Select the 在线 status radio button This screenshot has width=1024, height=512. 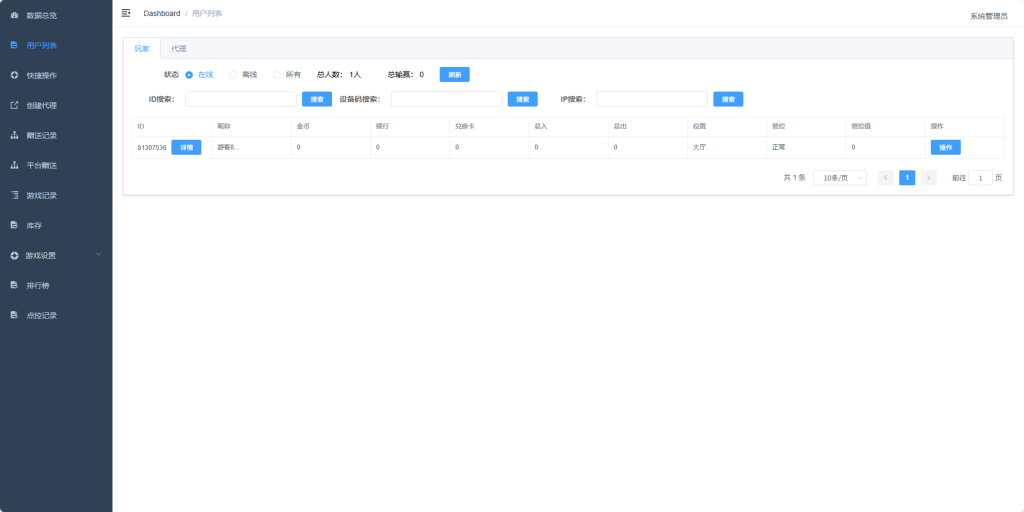pos(189,75)
